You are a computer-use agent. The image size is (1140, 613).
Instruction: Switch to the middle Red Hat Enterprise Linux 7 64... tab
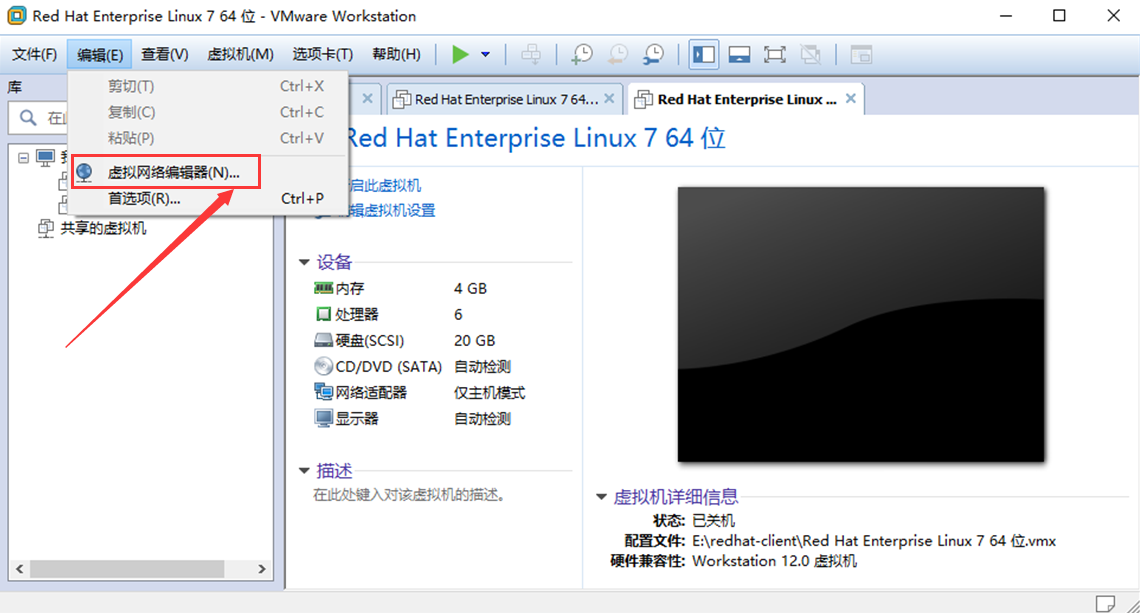[x=505, y=100]
